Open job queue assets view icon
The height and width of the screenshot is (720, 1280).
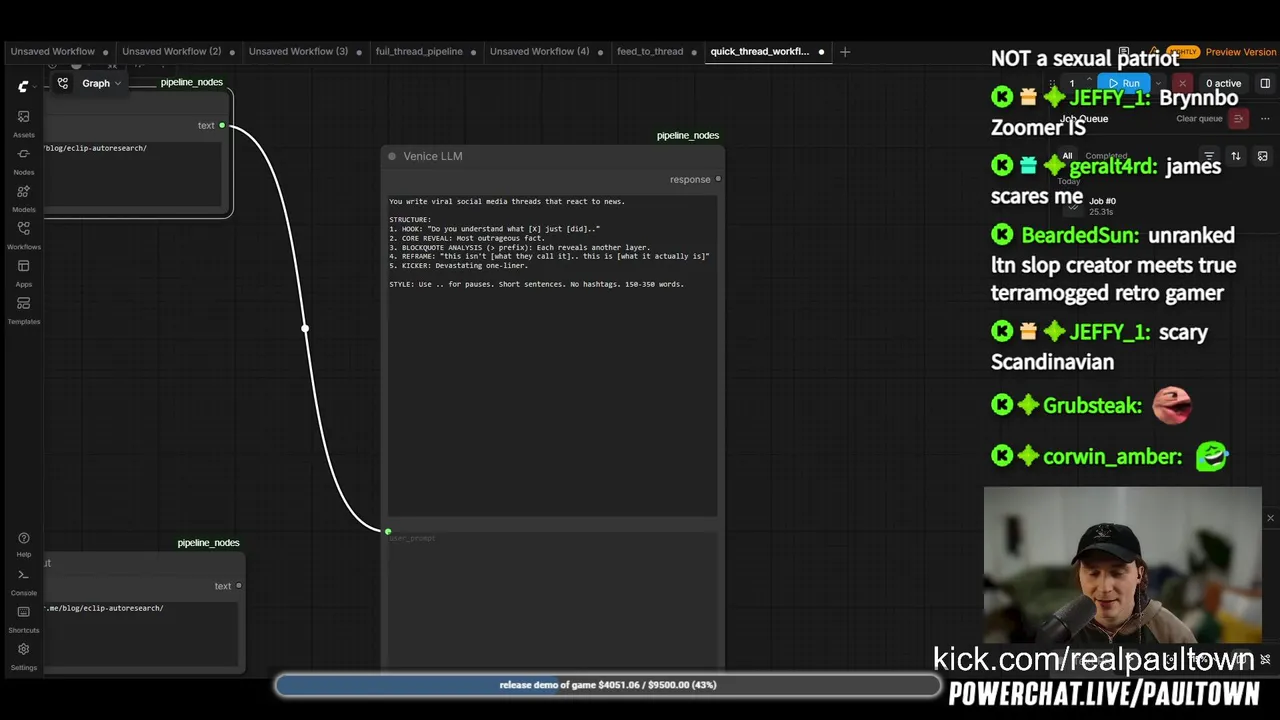tap(1263, 156)
